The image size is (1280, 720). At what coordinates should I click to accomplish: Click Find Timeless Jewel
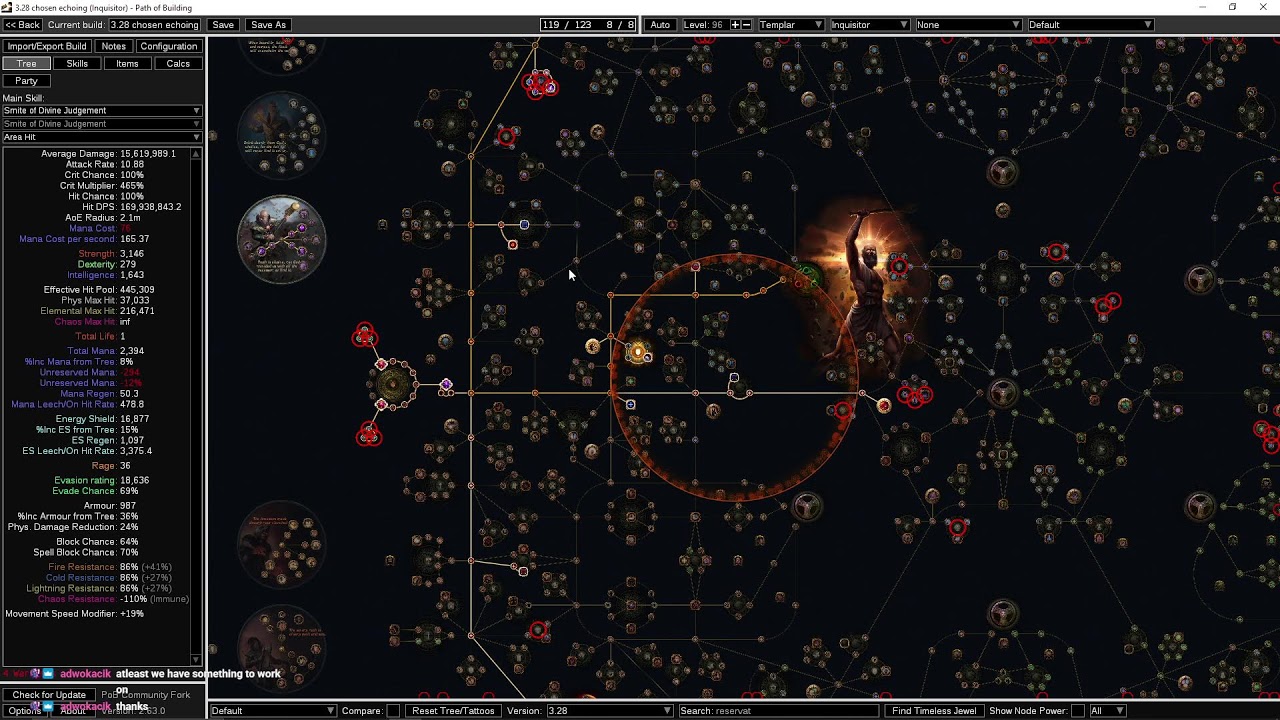[934, 710]
